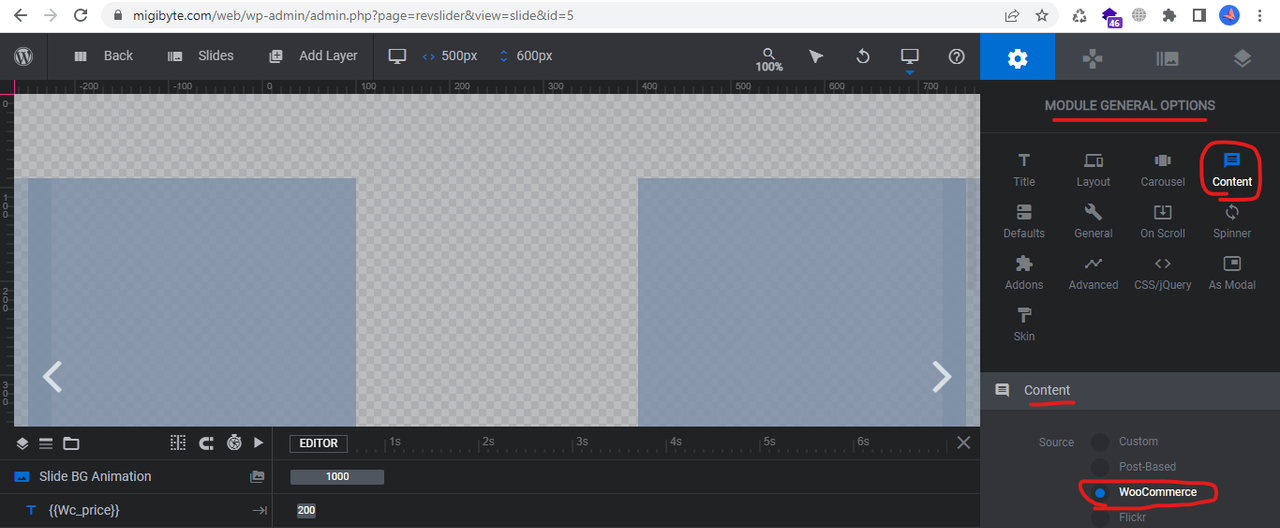Go Back from the slide editor
Image resolution: width=1280 pixels, height=528 pixels.
103,56
